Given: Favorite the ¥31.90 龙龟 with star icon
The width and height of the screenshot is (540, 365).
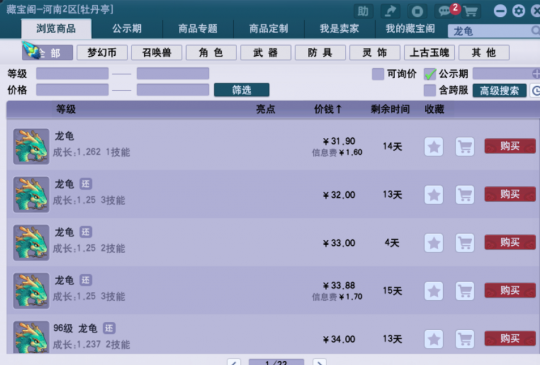Looking at the screenshot, I should (x=434, y=147).
